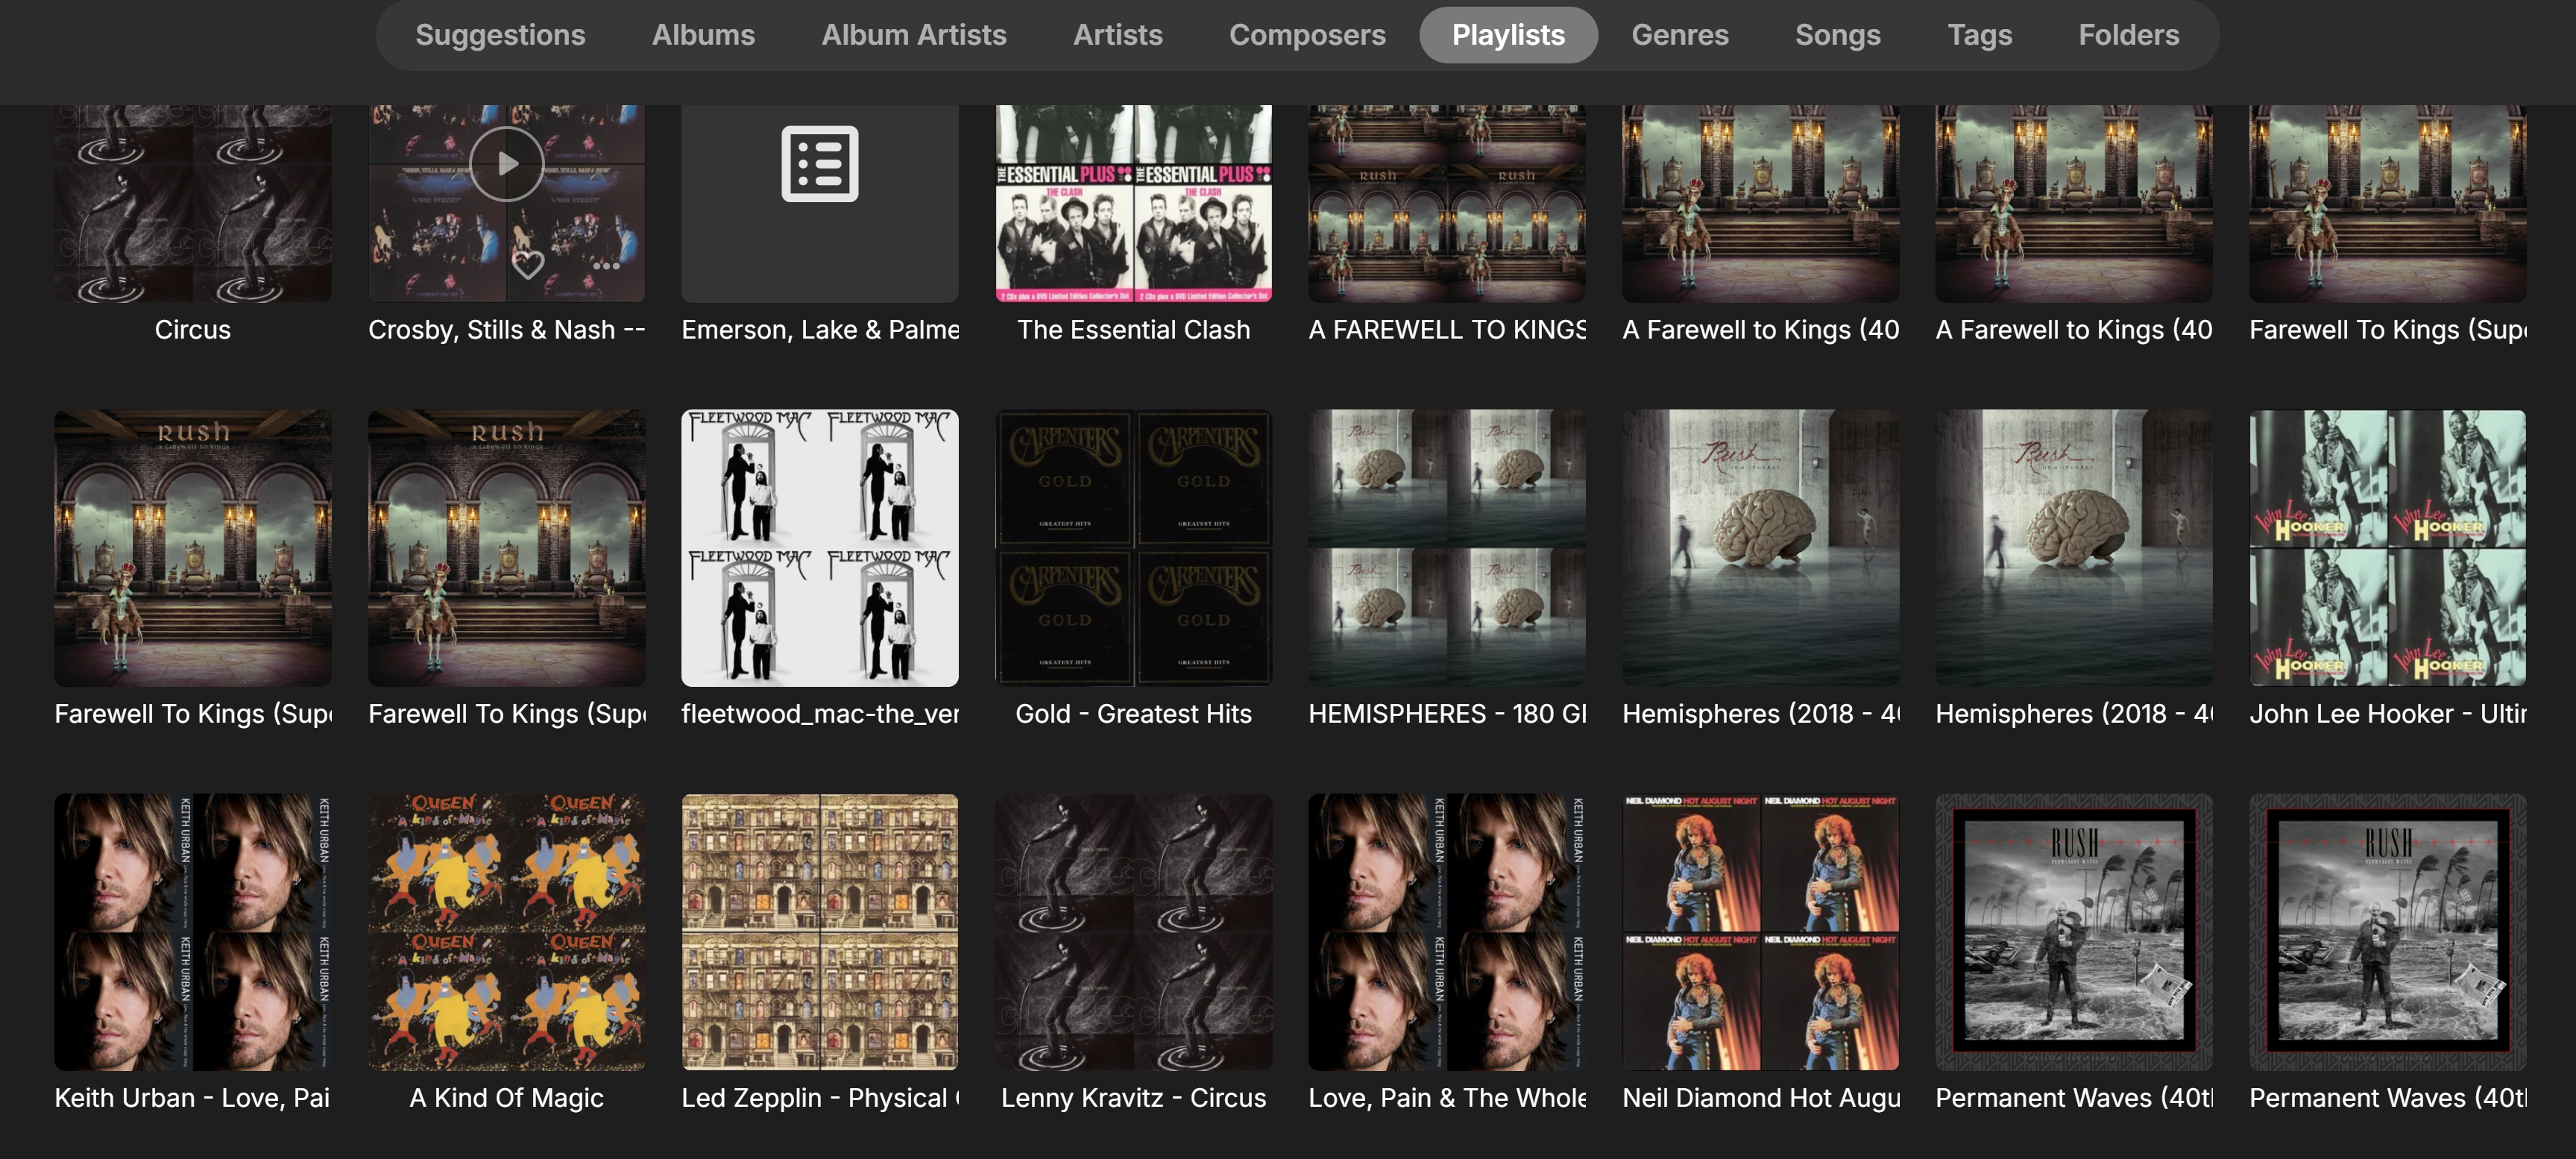This screenshot has width=2576, height=1159.
Task: Show the Folders tab
Action: (2128, 35)
